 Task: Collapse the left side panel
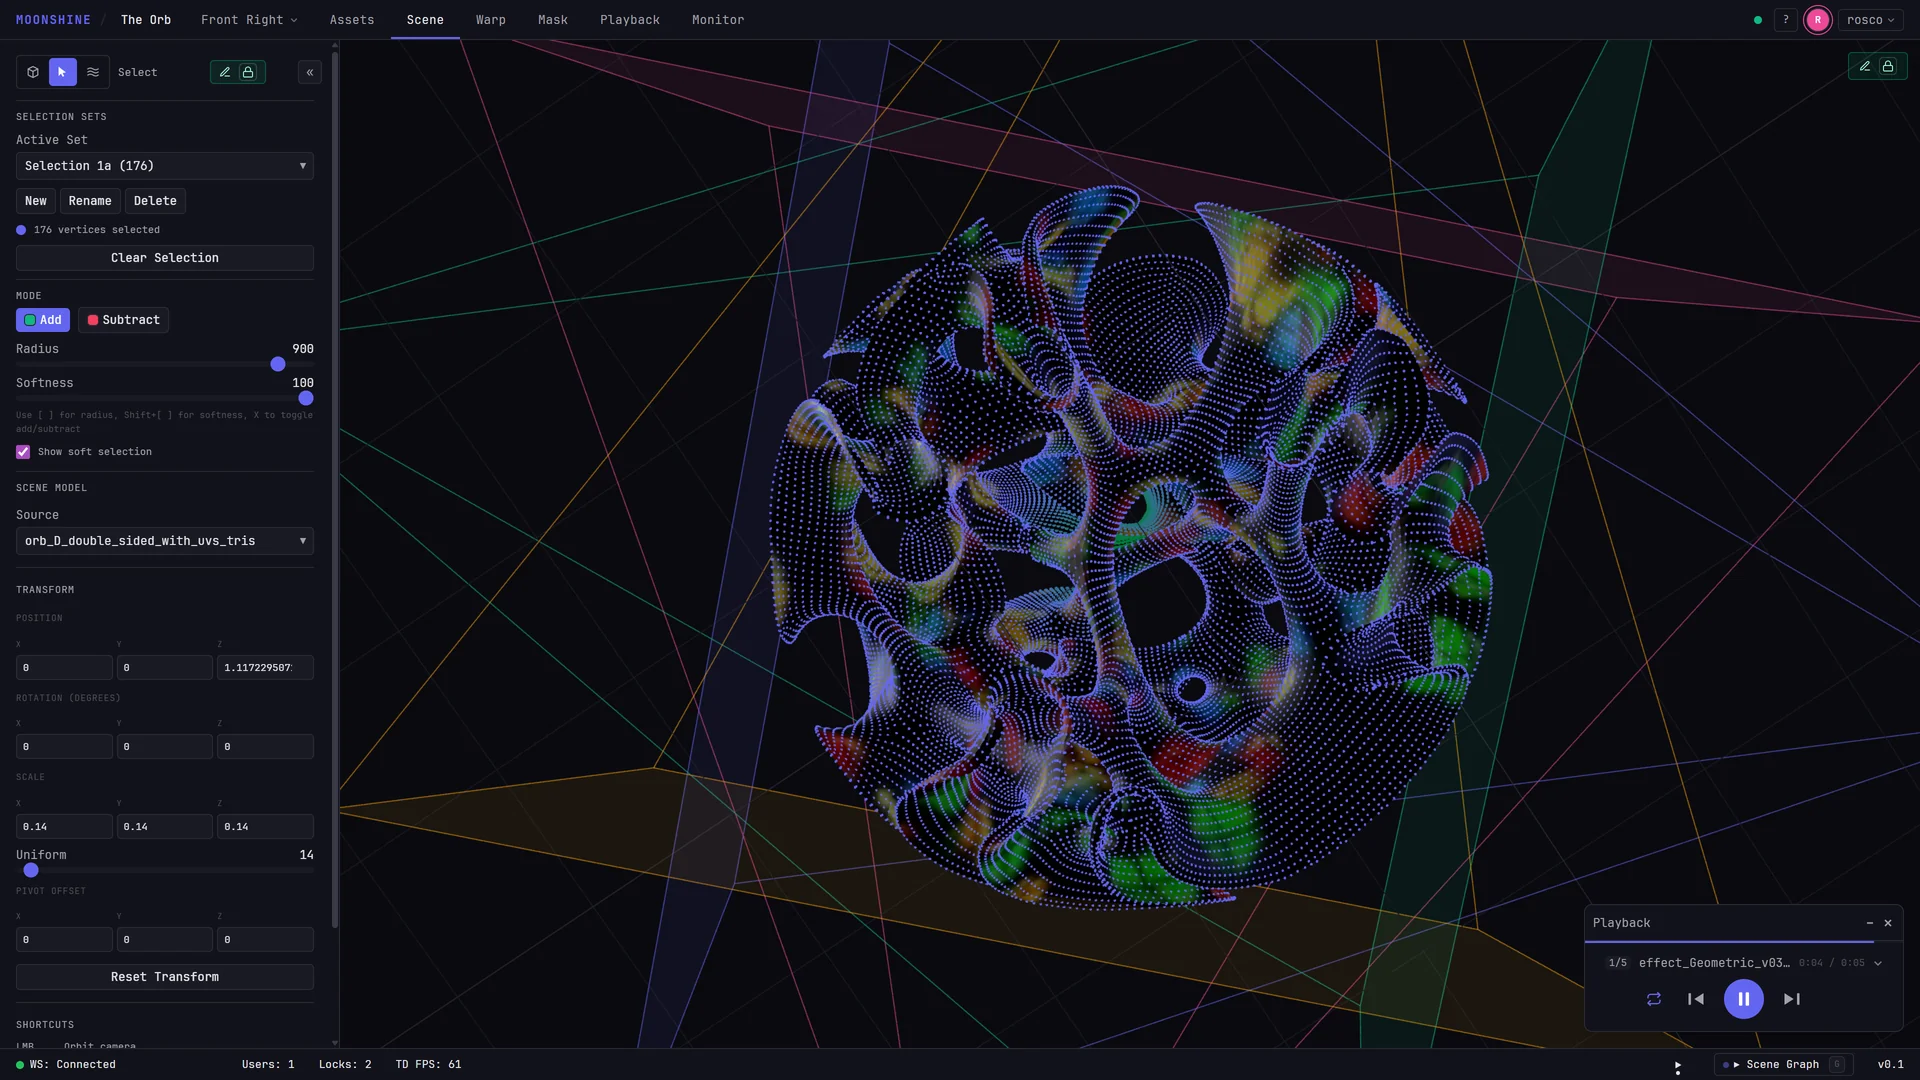tap(310, 72)
